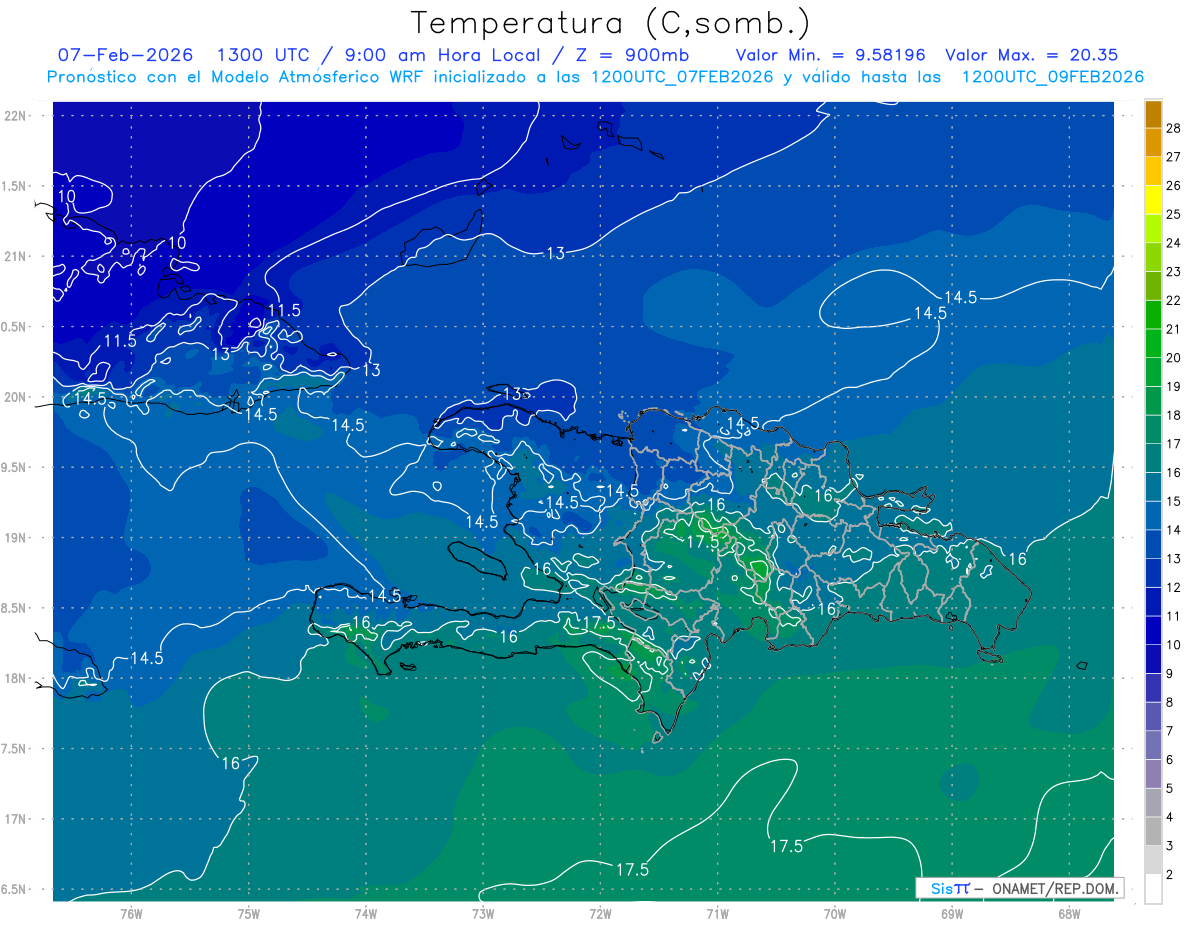
Task: Pick blue legend swatch between 13 and 14
Action: [1153, 544]
